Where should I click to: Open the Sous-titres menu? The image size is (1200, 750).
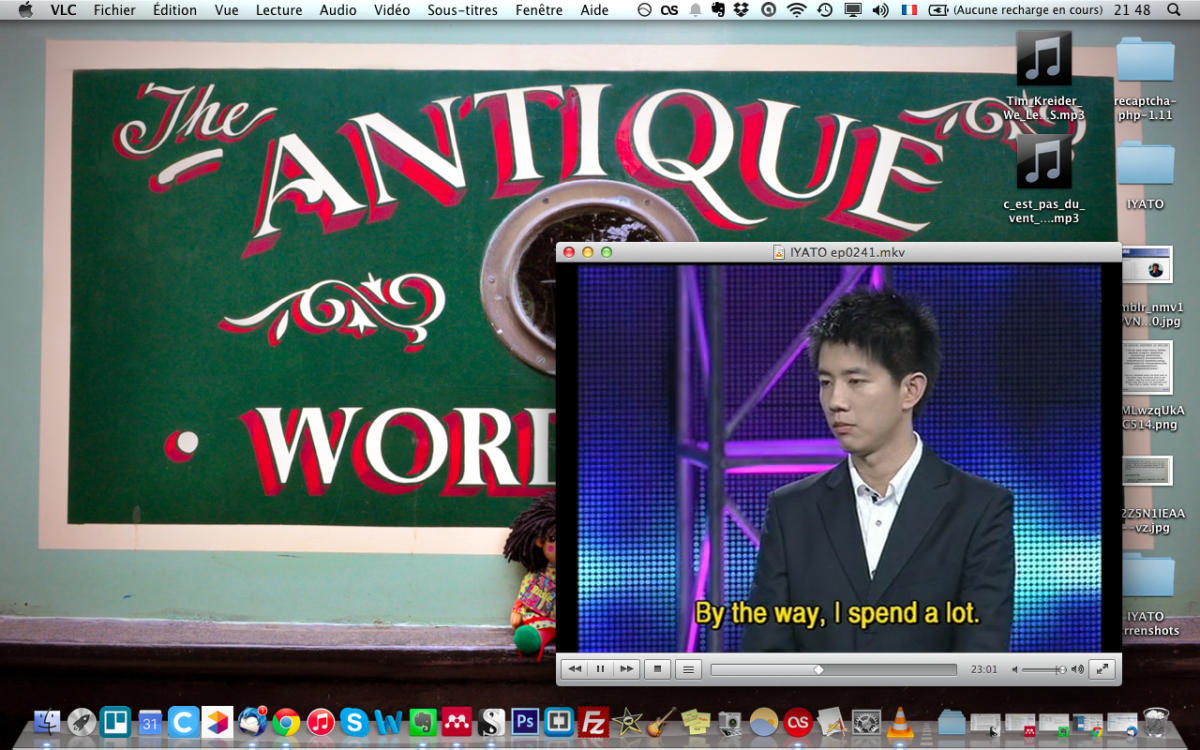462,10
